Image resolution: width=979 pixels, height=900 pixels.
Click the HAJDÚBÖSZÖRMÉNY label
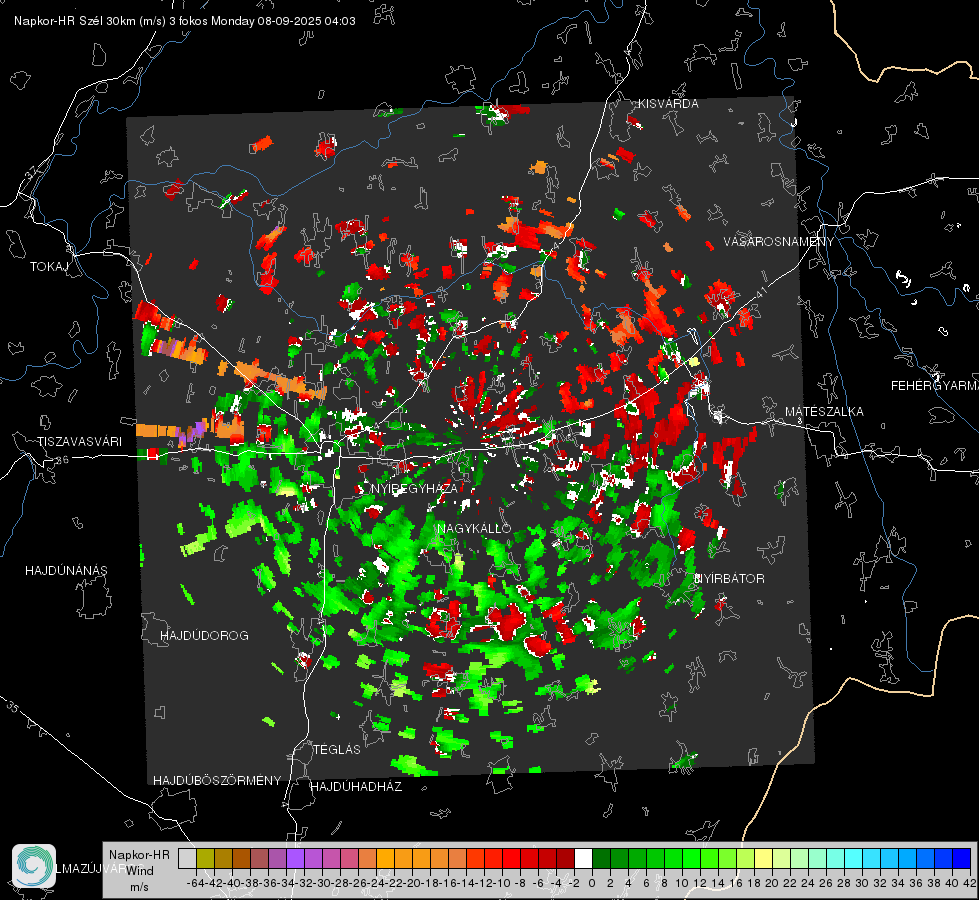pos(217,781)
